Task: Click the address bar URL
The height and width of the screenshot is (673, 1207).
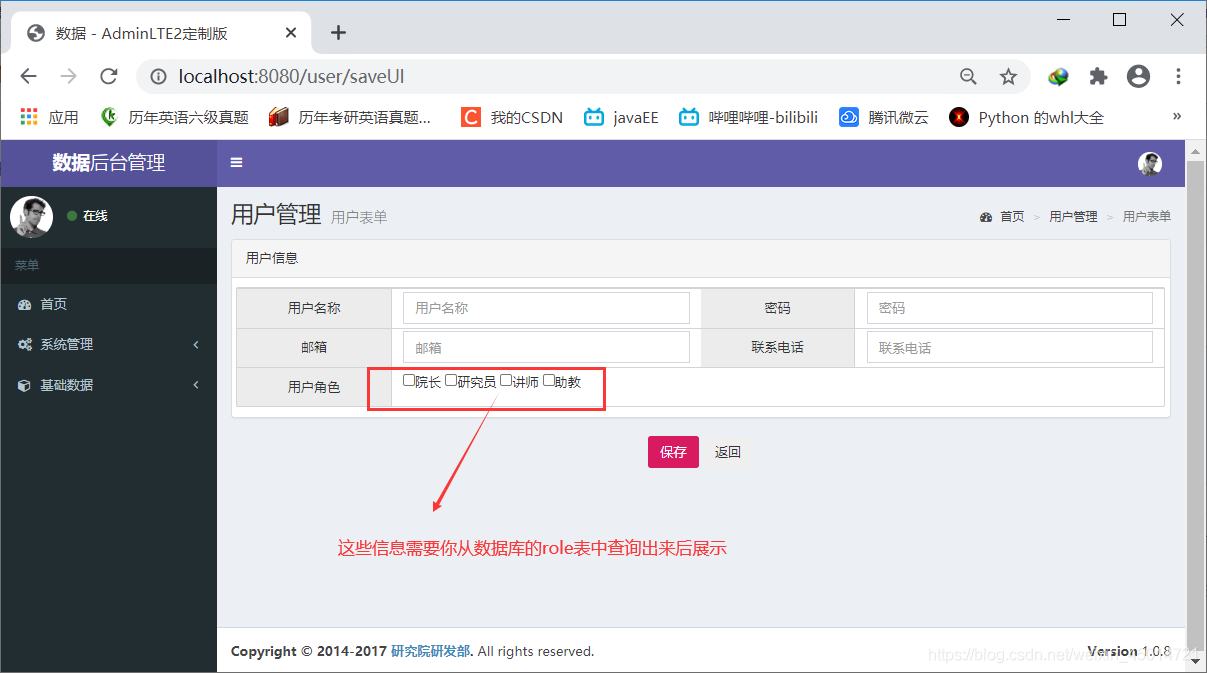Action: click(x=291, y=76)
